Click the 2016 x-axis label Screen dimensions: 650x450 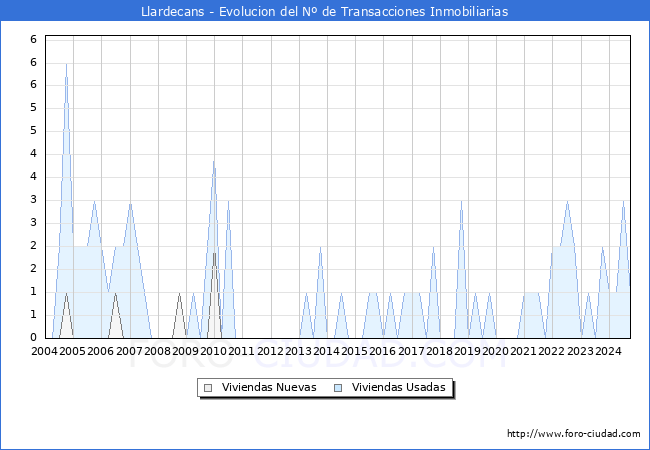click(x=382, y=351)
